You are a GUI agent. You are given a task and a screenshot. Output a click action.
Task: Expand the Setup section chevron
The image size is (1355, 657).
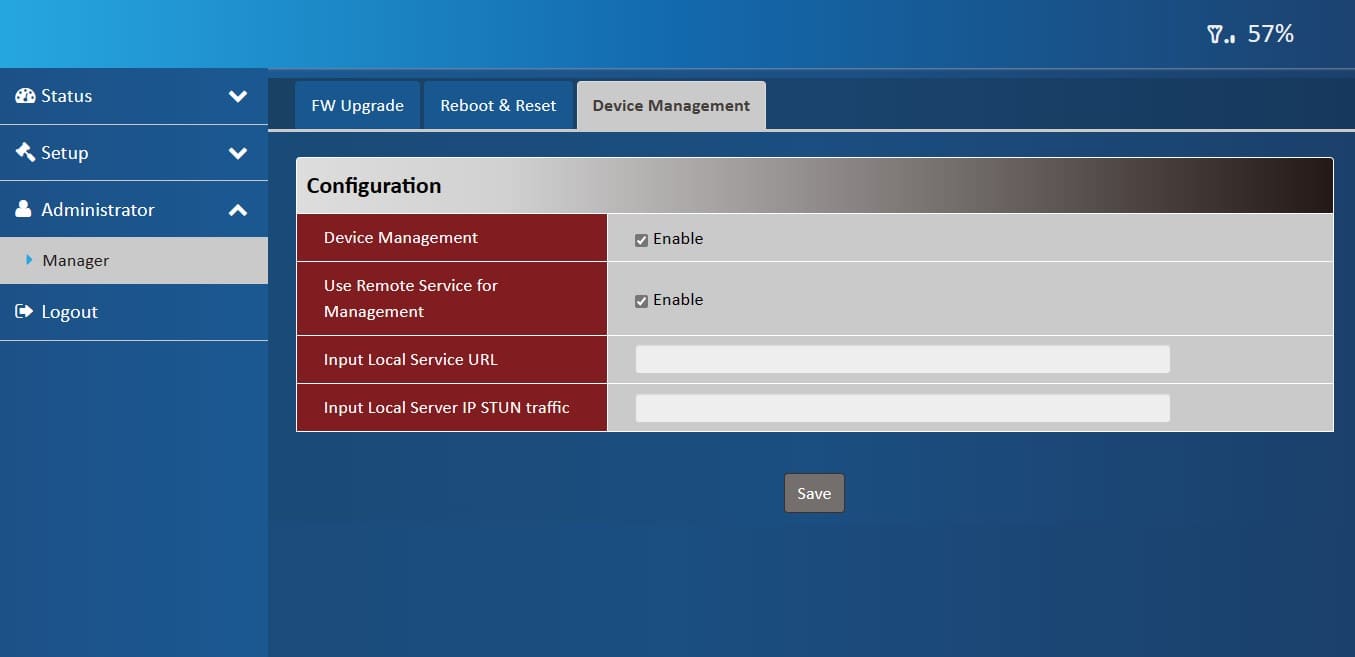click(x=238, y=153)
